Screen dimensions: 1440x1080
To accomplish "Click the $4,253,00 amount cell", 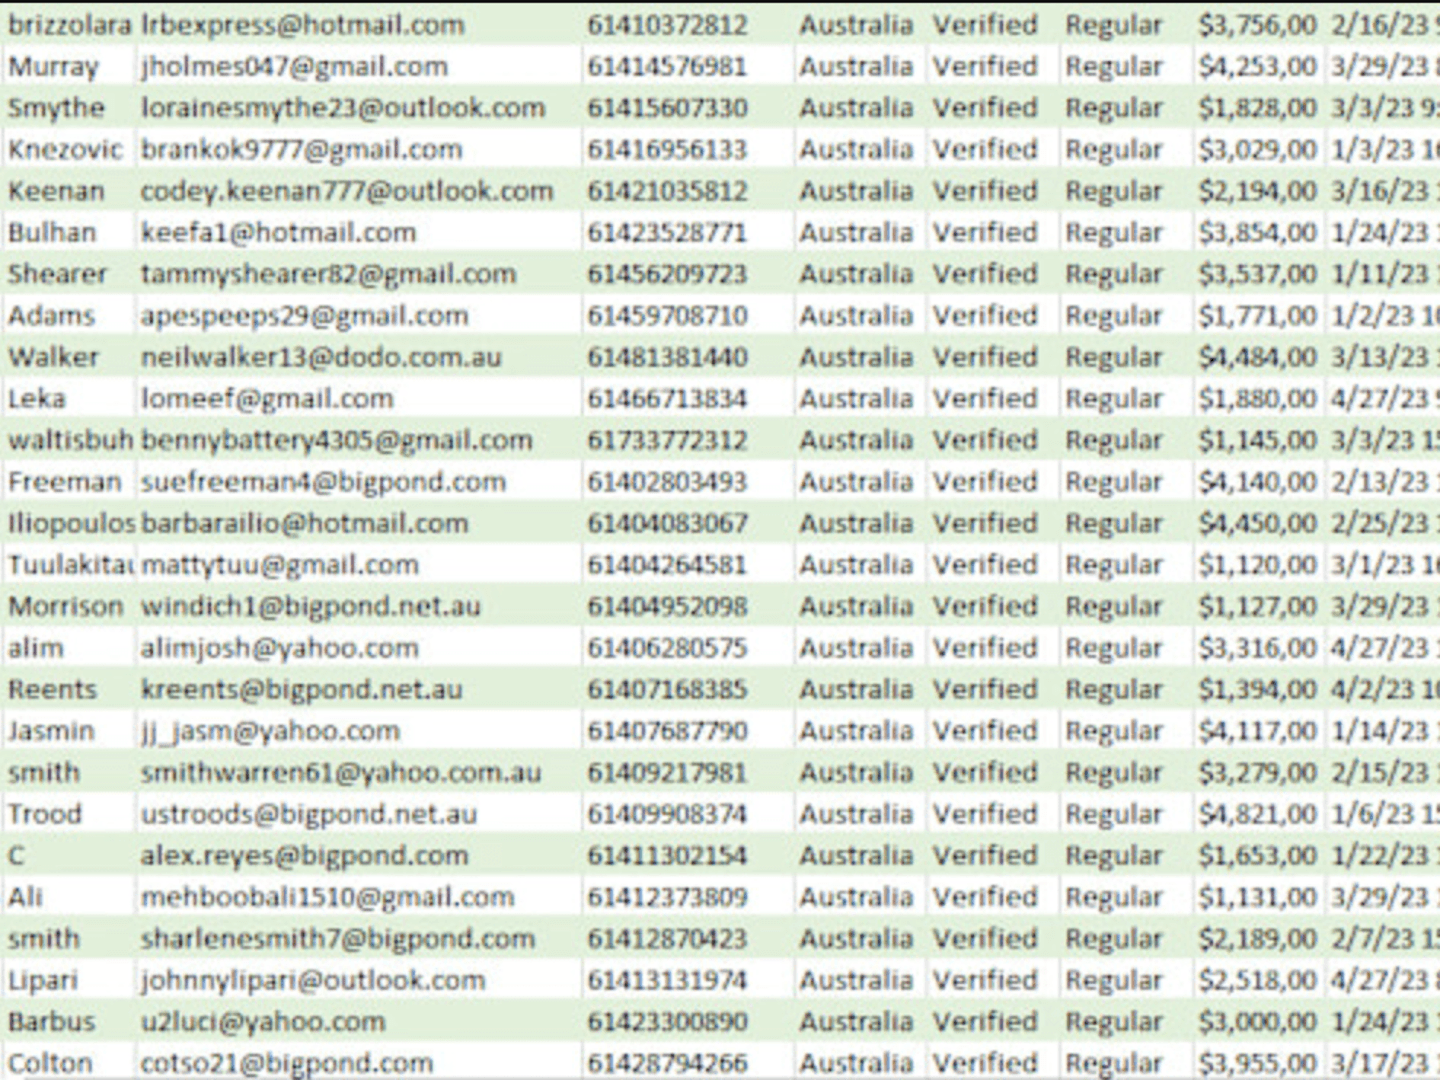I will [x=1259, y=67].
